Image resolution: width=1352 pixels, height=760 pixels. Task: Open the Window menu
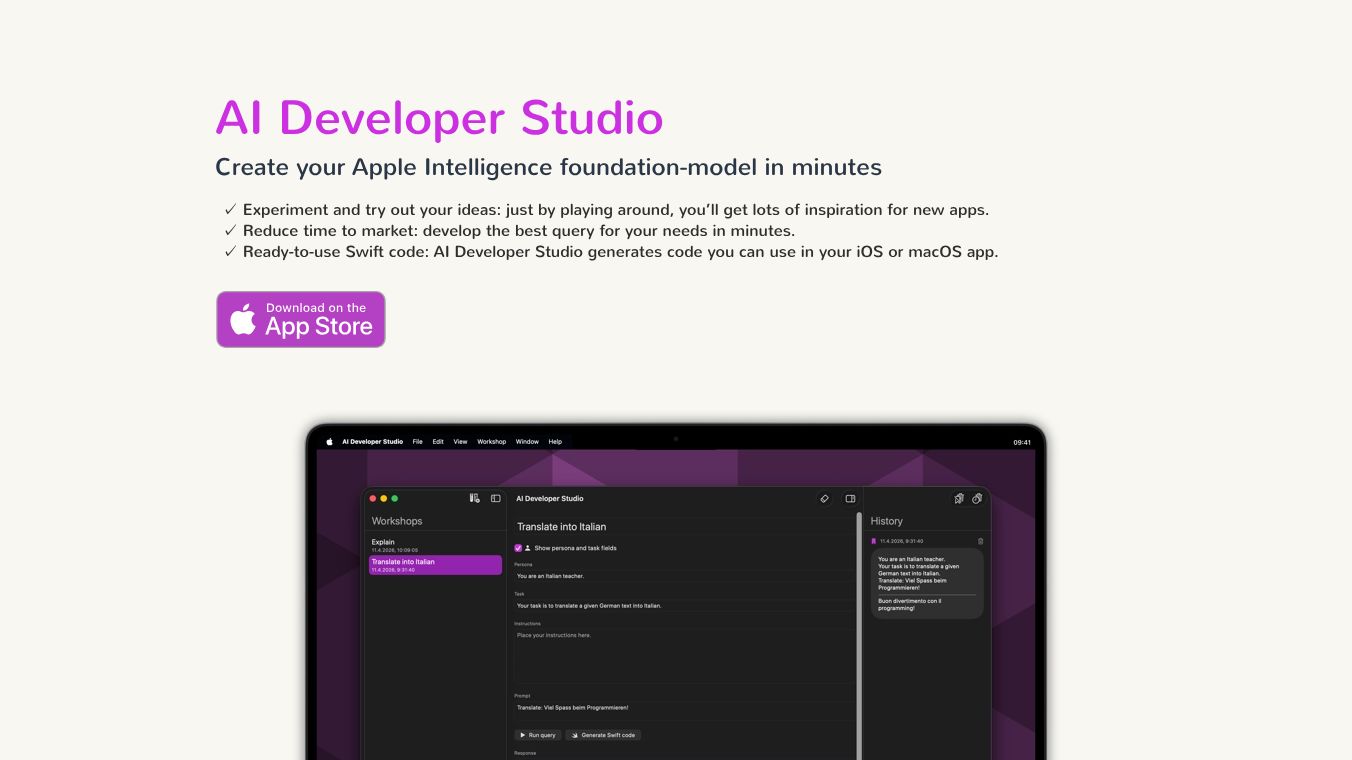(527, 441)
